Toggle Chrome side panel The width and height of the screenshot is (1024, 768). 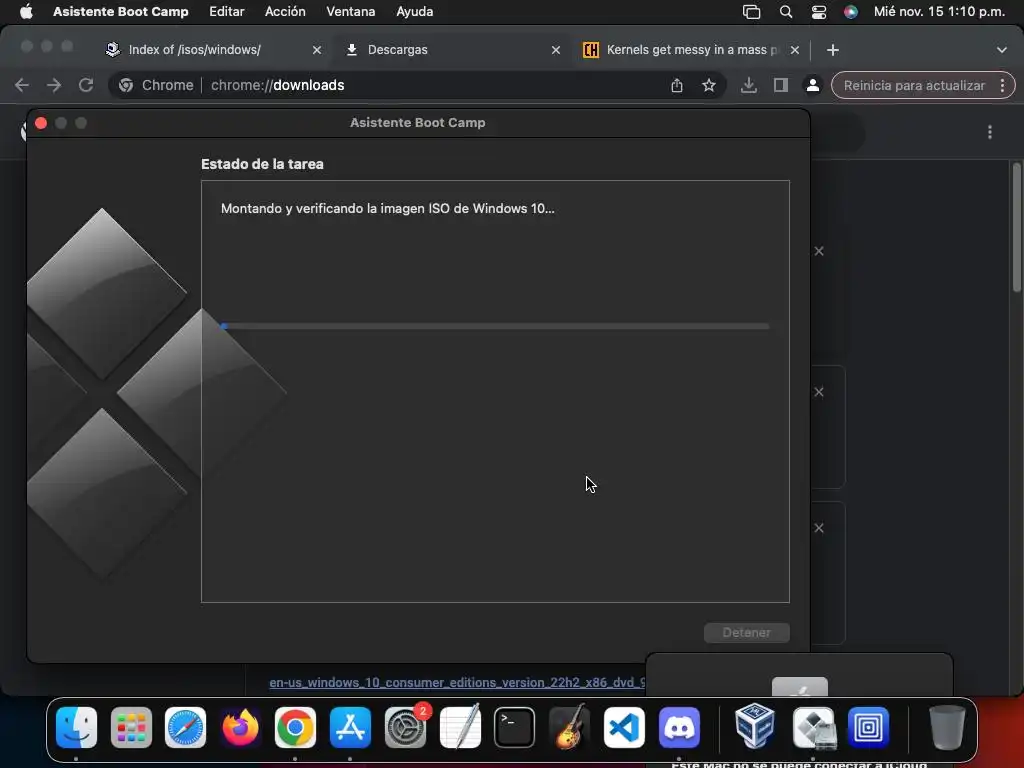coord(781,86)
